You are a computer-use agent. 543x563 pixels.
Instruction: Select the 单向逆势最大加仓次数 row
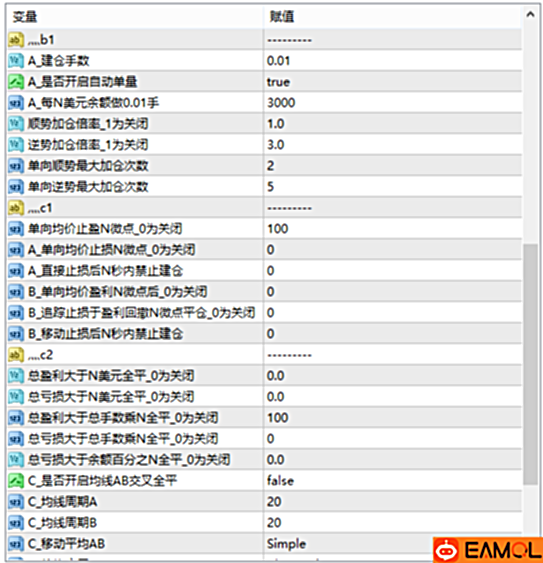click(264, 187)
